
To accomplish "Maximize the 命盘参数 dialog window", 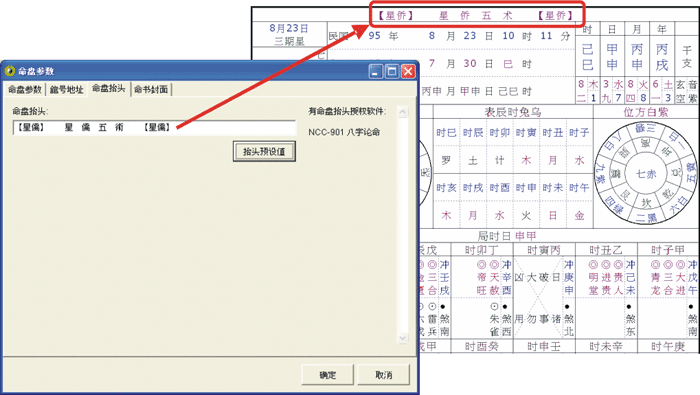I will (392, 71).
